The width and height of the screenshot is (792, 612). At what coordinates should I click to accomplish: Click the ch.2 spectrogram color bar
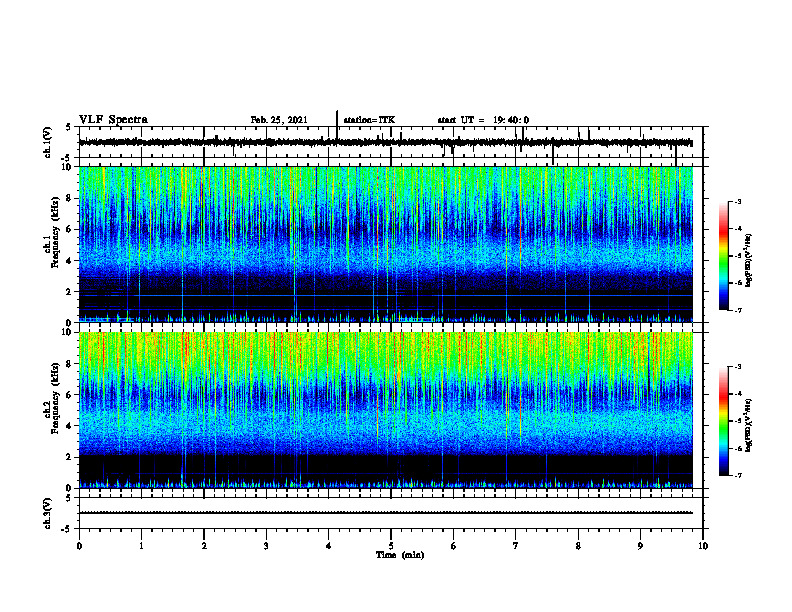click(x=724, y=421)
